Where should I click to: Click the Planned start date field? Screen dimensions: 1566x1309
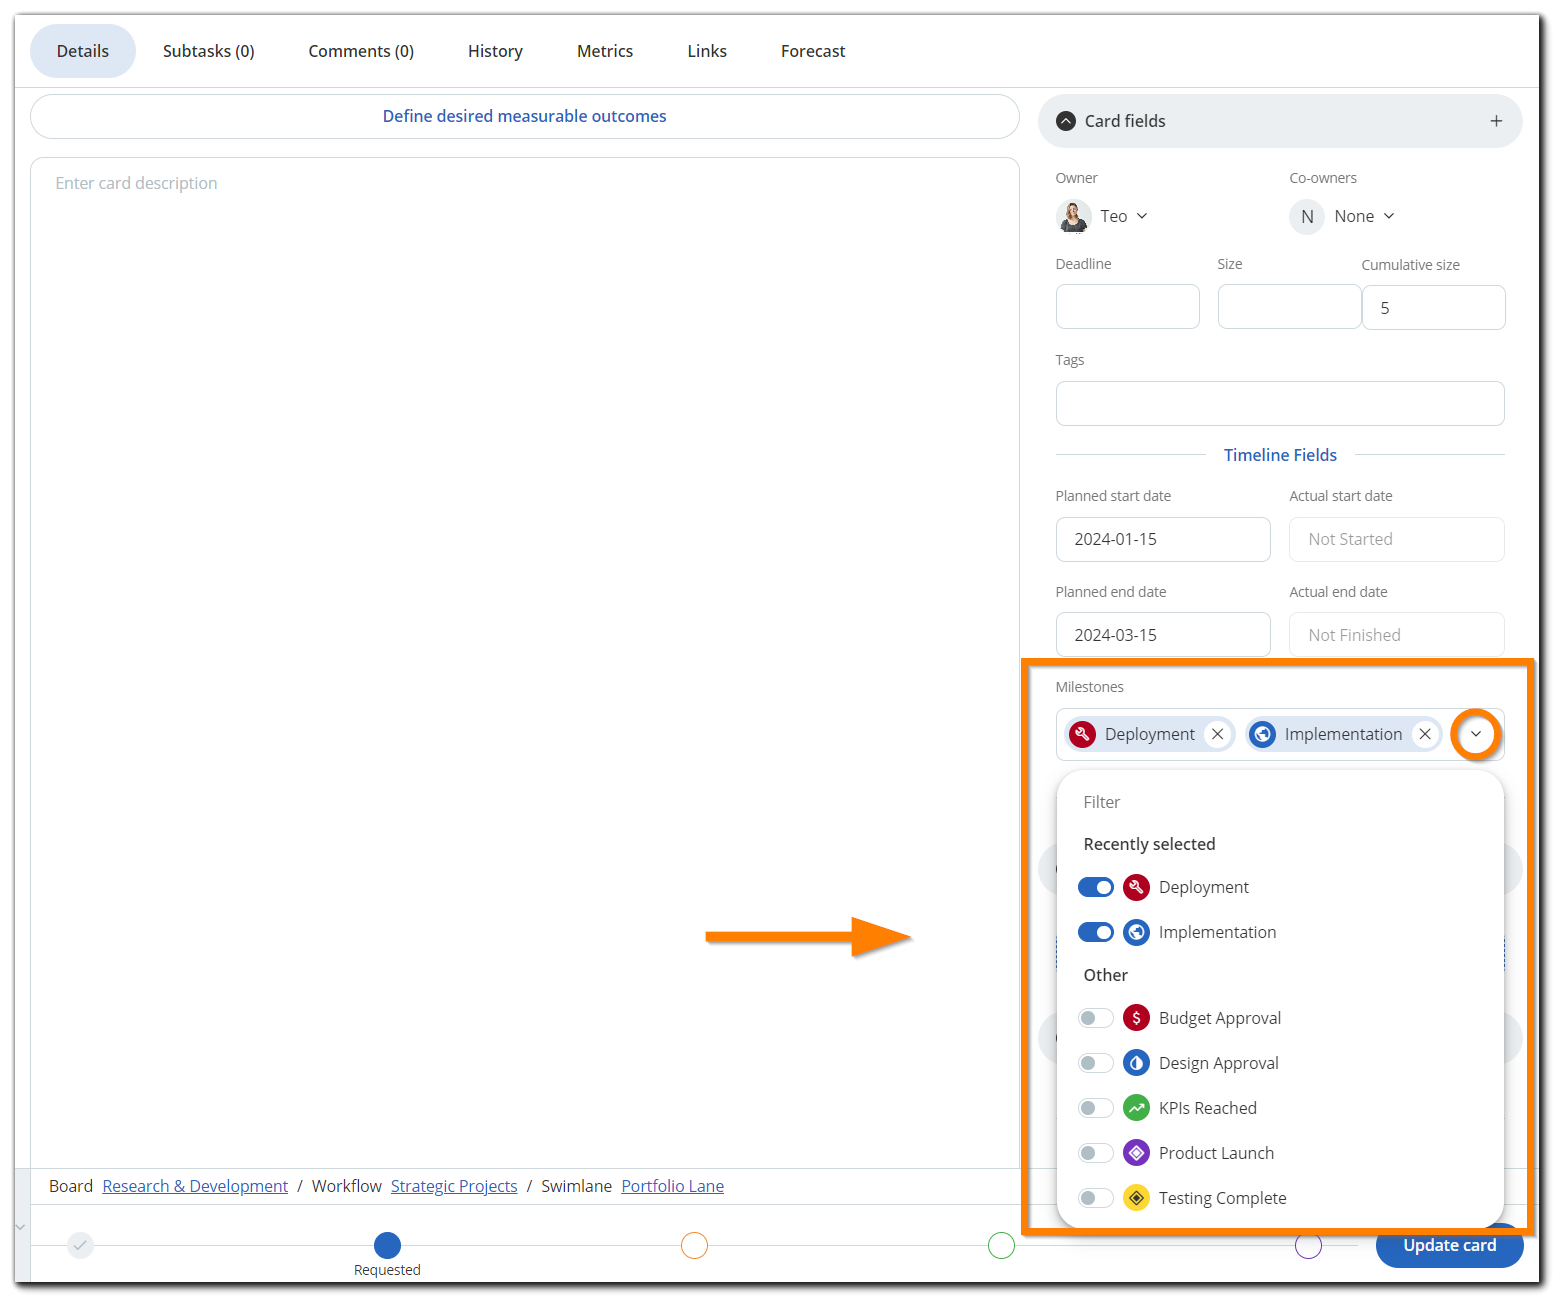click(x=1163, y=539)
